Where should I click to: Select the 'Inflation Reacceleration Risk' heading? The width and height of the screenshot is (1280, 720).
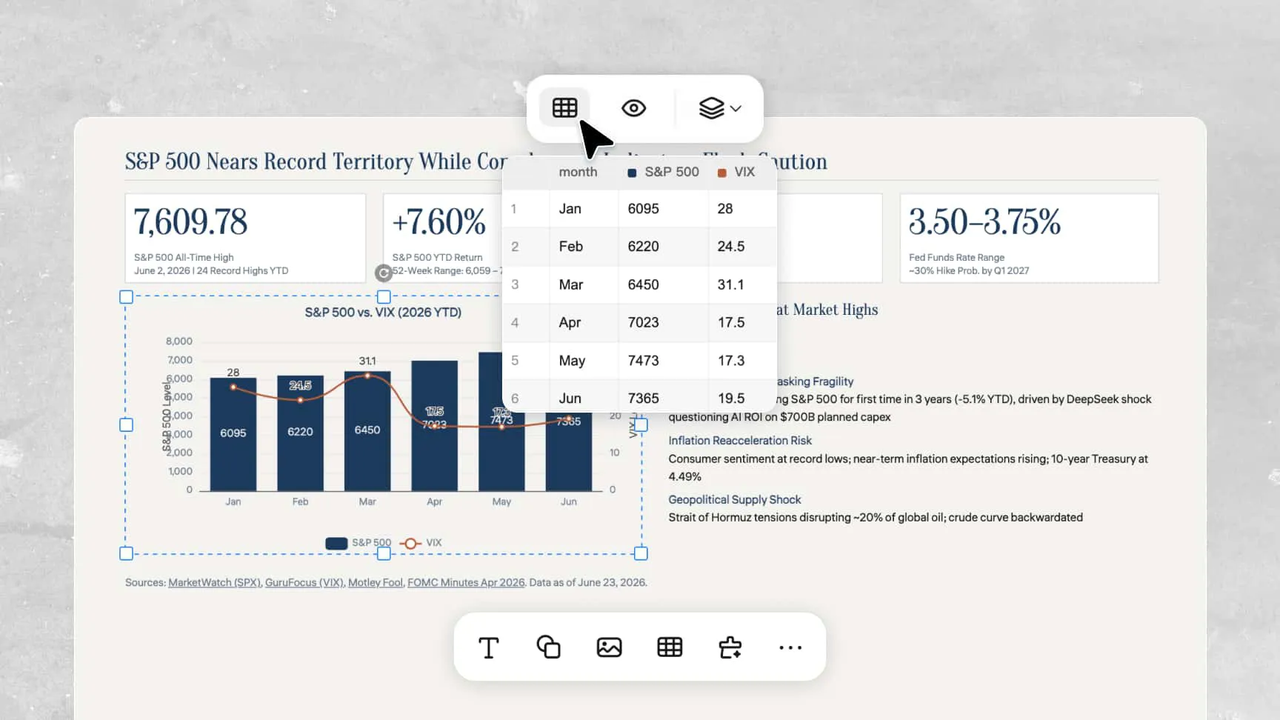[740, 440]
